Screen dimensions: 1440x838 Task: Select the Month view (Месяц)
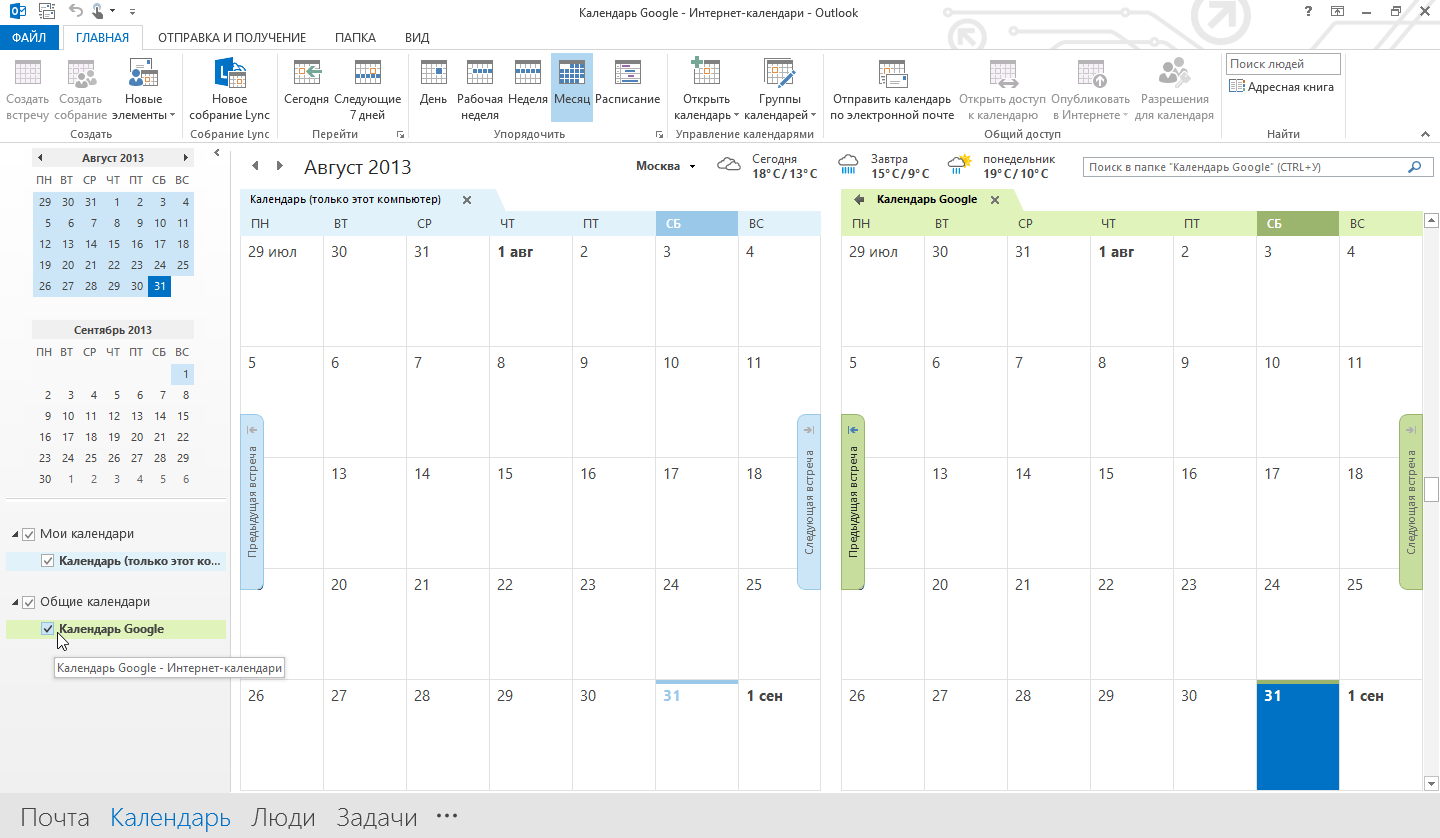pyautogui.click(x=572, y=89)
